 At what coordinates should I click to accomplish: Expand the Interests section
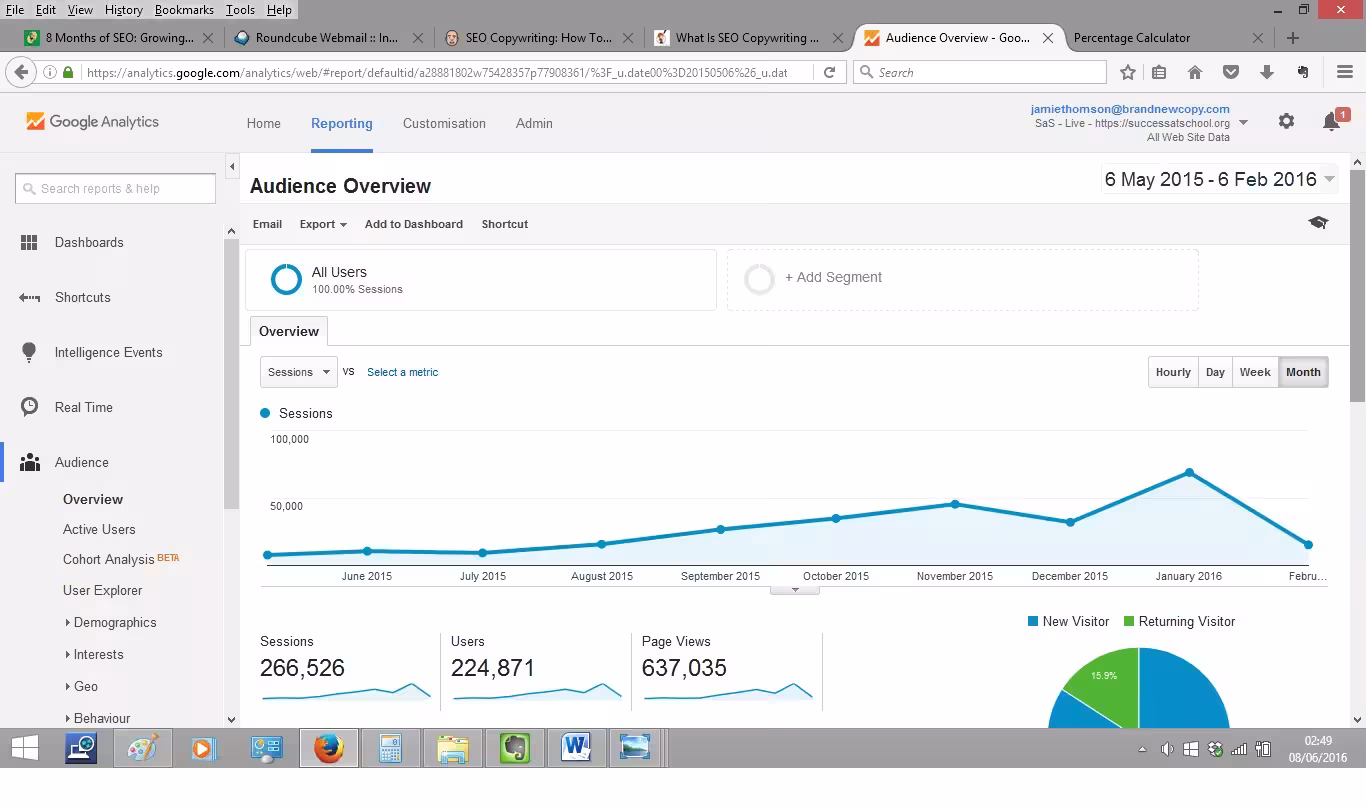[x=93, y=654]
